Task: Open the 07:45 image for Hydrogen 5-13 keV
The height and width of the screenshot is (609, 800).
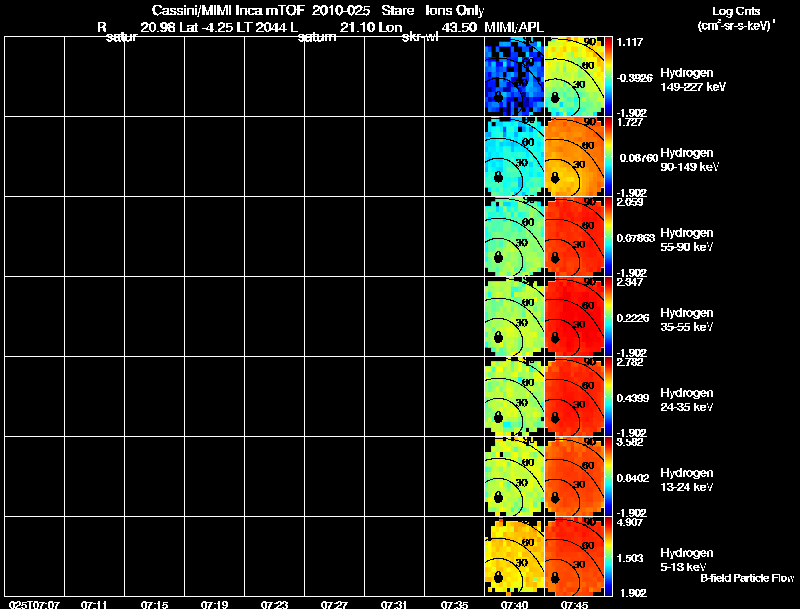Action: point(574,556)
